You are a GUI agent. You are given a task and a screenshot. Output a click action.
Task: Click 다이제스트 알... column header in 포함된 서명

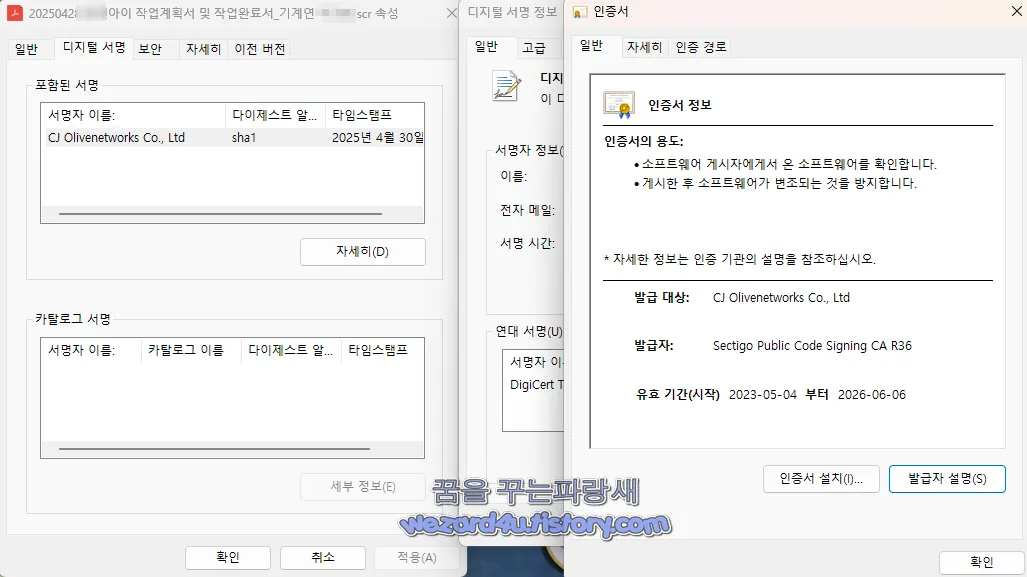click(x=275, y=115)
